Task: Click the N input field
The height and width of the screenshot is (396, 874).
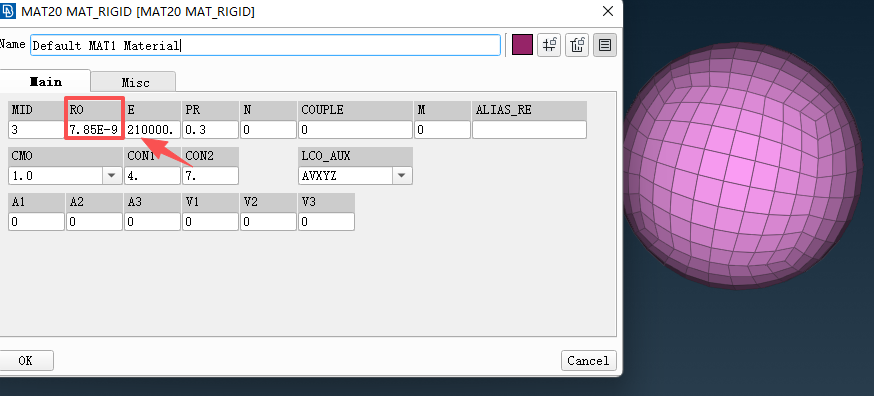Action: click(269, 130)
